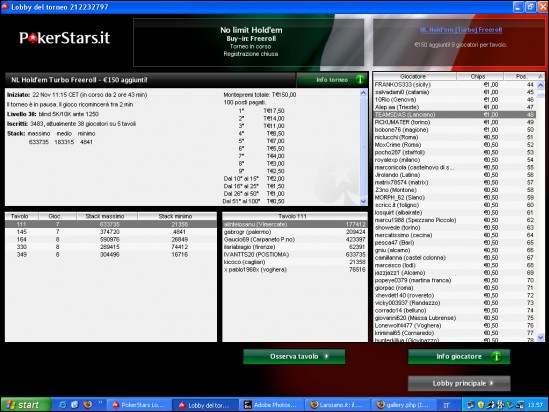This screenshot has height=412, width=549.
Task: Select PICKUMATER (torino) in player list
Action: pos(454,122)
